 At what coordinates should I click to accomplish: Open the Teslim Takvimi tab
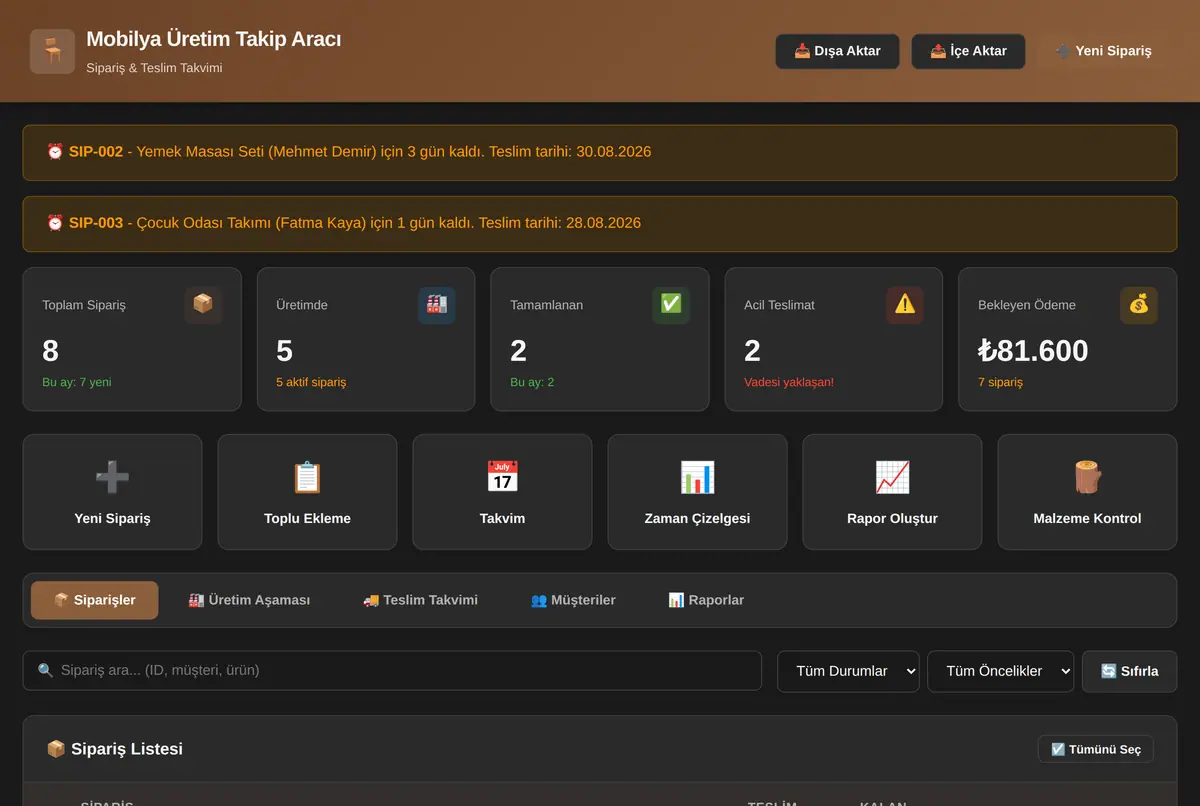click(x=420, y=600)
